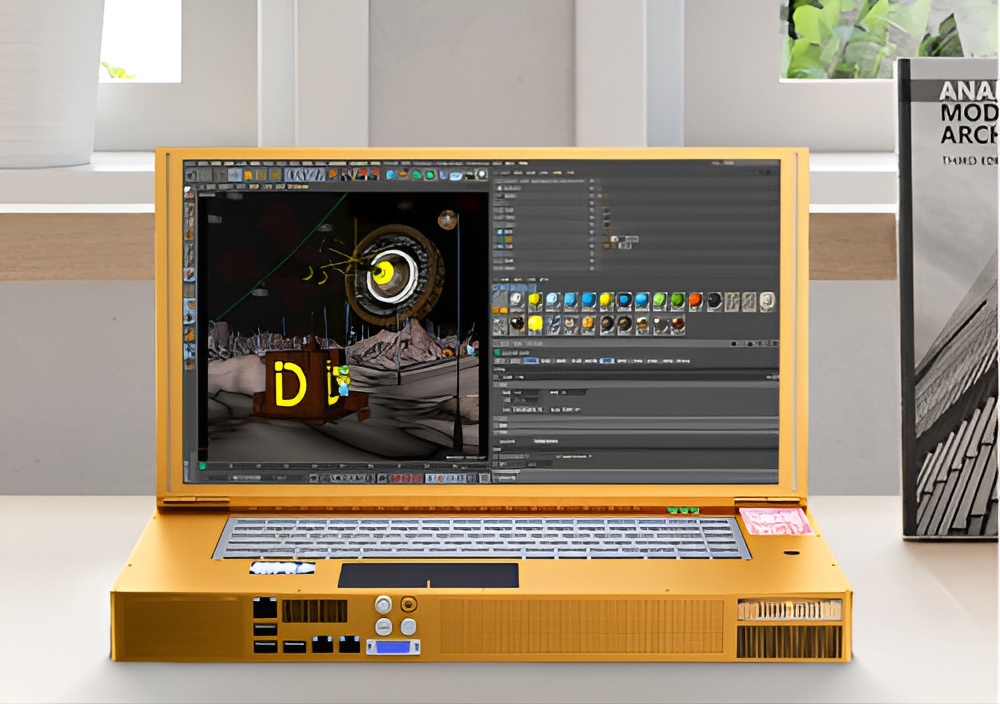The width and height of the screenshot is (1000, 704).
Task: Select the small planet sphere in the viewport
Action: [447, 220]
